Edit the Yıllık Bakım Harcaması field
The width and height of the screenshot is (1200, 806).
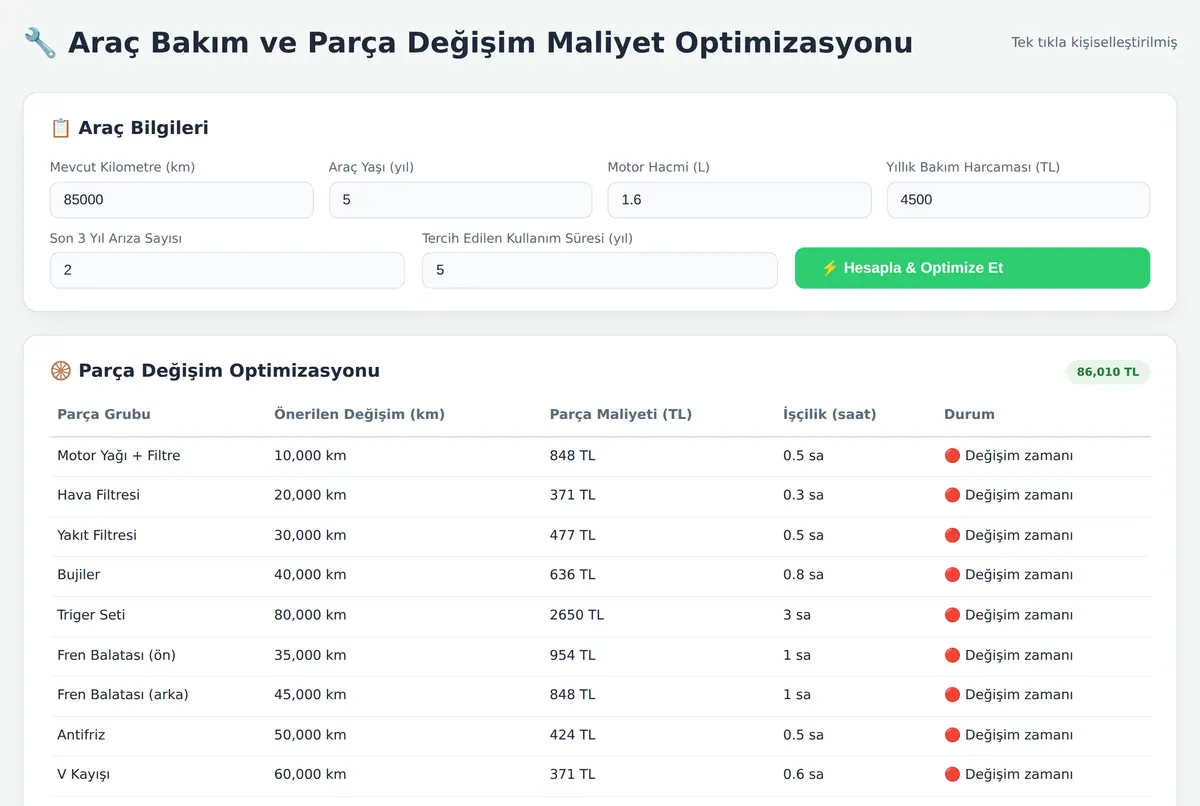1018,200
